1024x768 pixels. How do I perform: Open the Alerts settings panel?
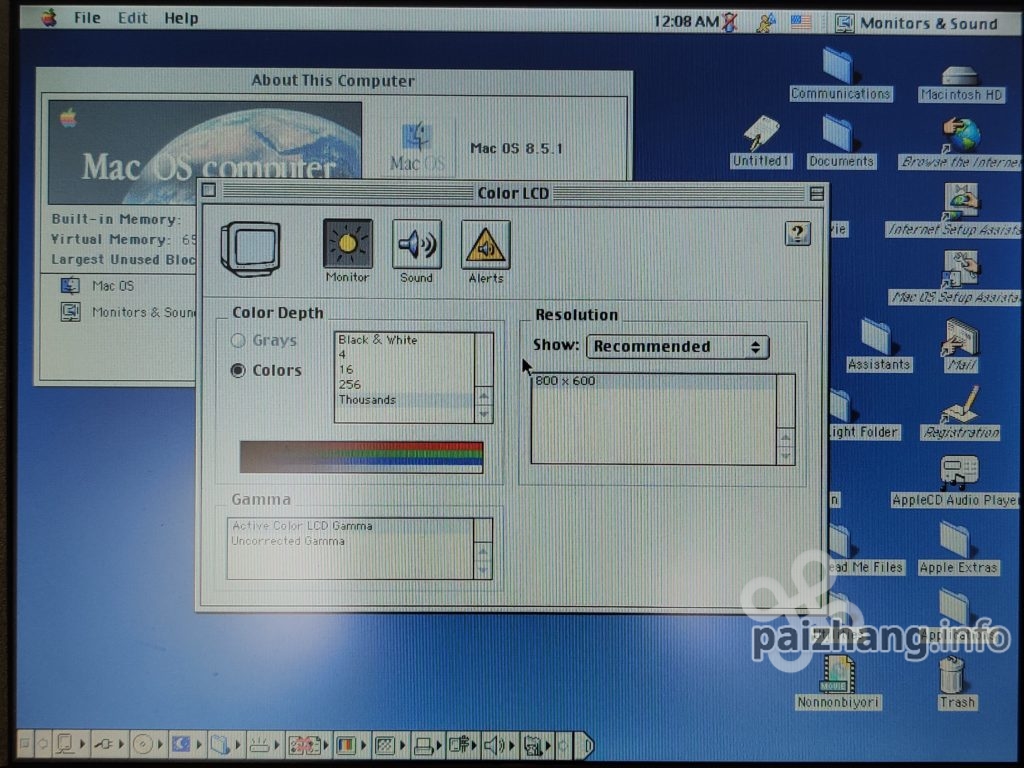tap(485, 245)
